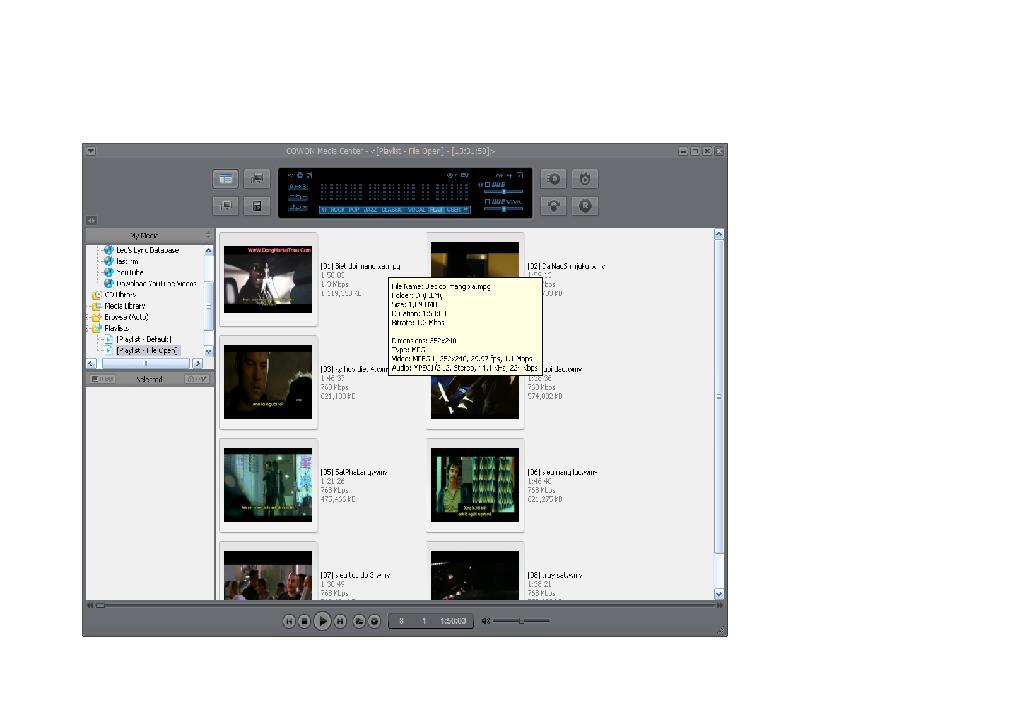Click playlist view scroll up arrow
The height and width of the screenshot is (710, 1024).
click(x=719, y=234)
